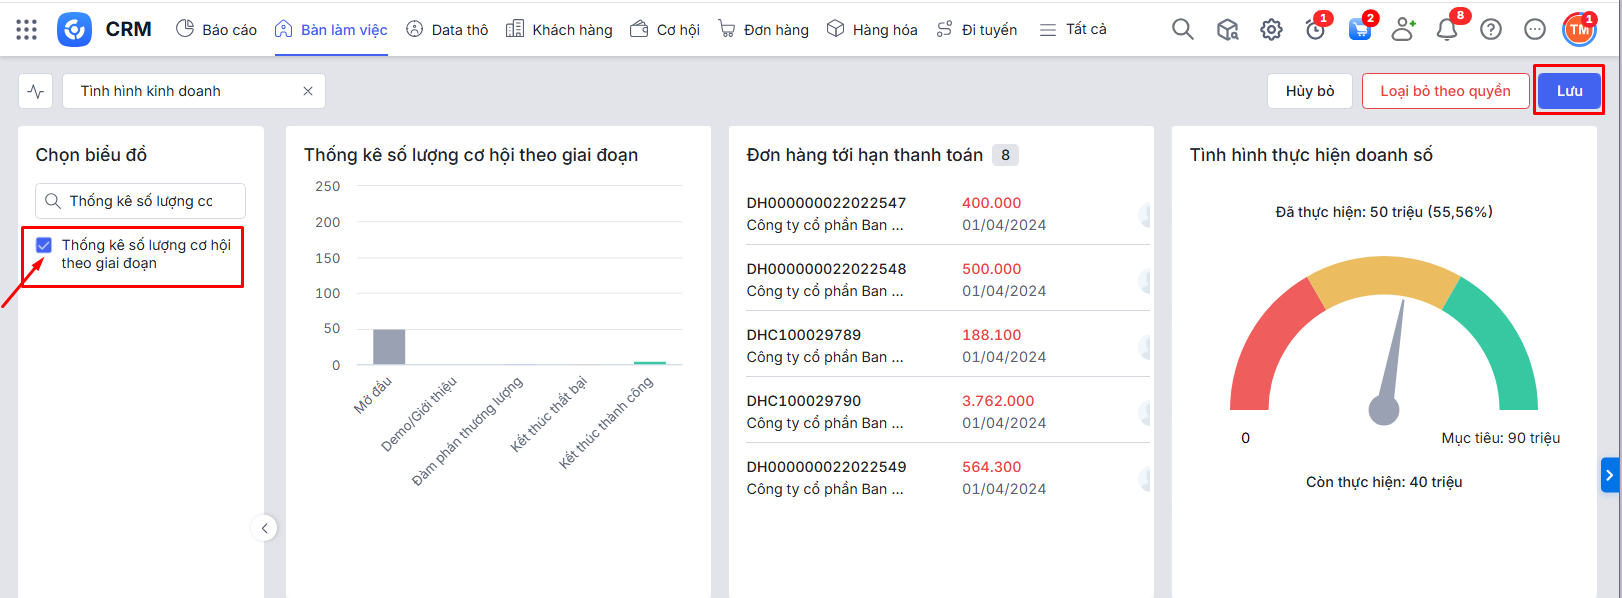The height and width of the screenshot is (598, 1622).
Task: Expand the right side panel blue arrow
Action: (x=1609, y=475)
